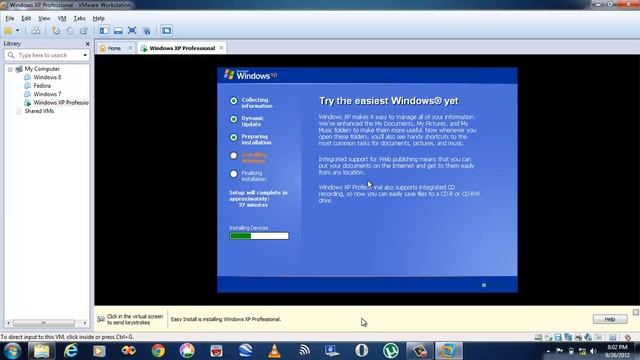The width and height of the screenshot is (640, 360).
Task: Dismiss the Easy Install message bar
Action: tap(636, 312)
